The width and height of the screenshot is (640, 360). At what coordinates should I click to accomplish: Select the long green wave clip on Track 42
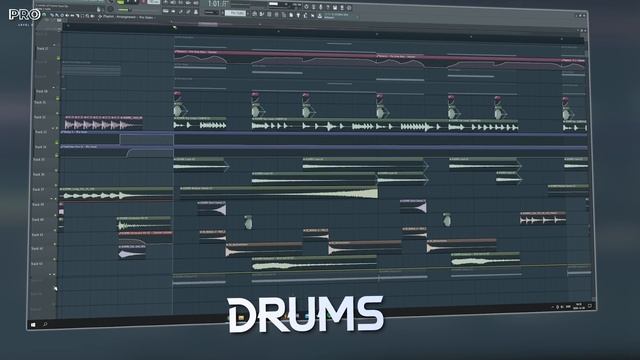click(x=314, y=264)
